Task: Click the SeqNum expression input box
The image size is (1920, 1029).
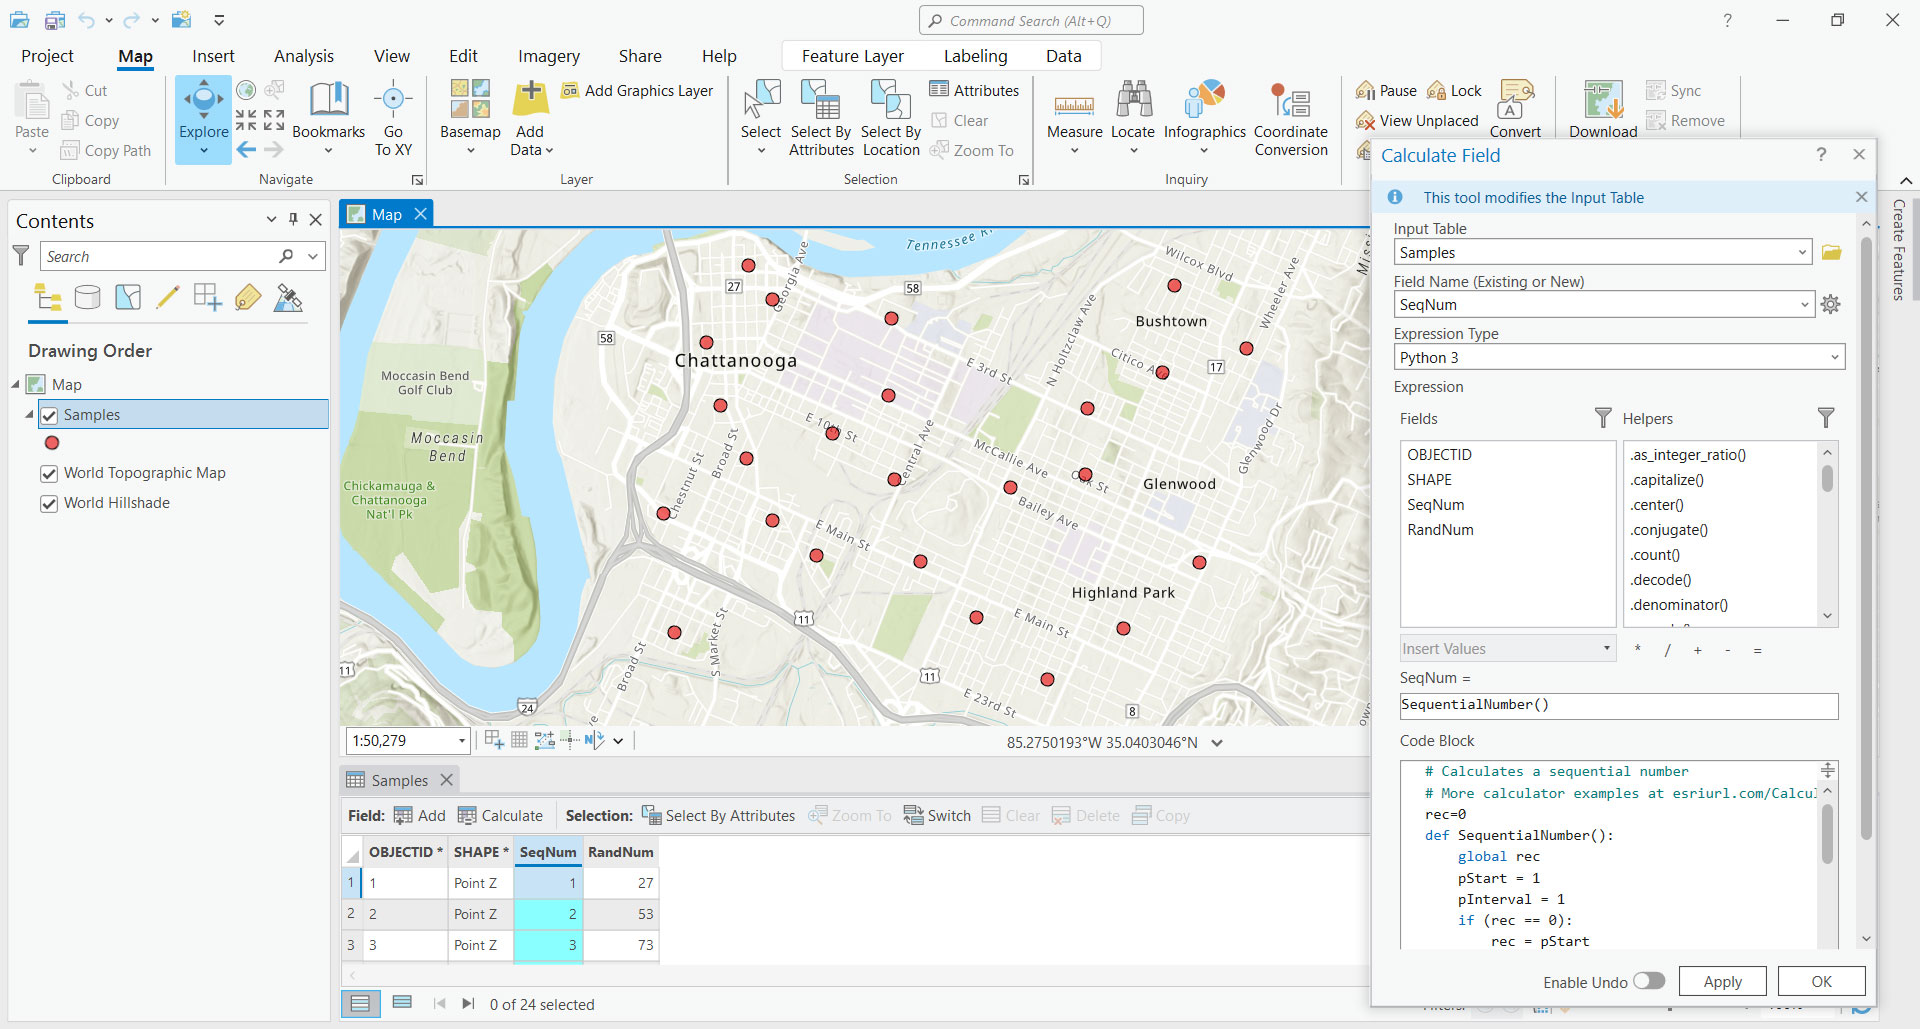Action: [x=1617, y=705]
